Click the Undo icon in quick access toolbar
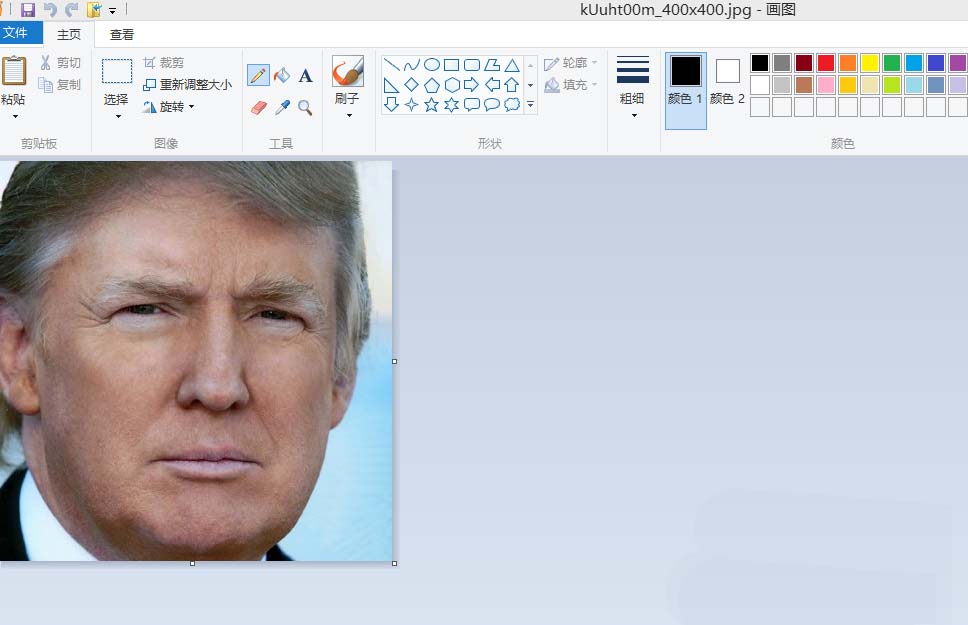The image size is (968, 625). (x=51, y=9)
